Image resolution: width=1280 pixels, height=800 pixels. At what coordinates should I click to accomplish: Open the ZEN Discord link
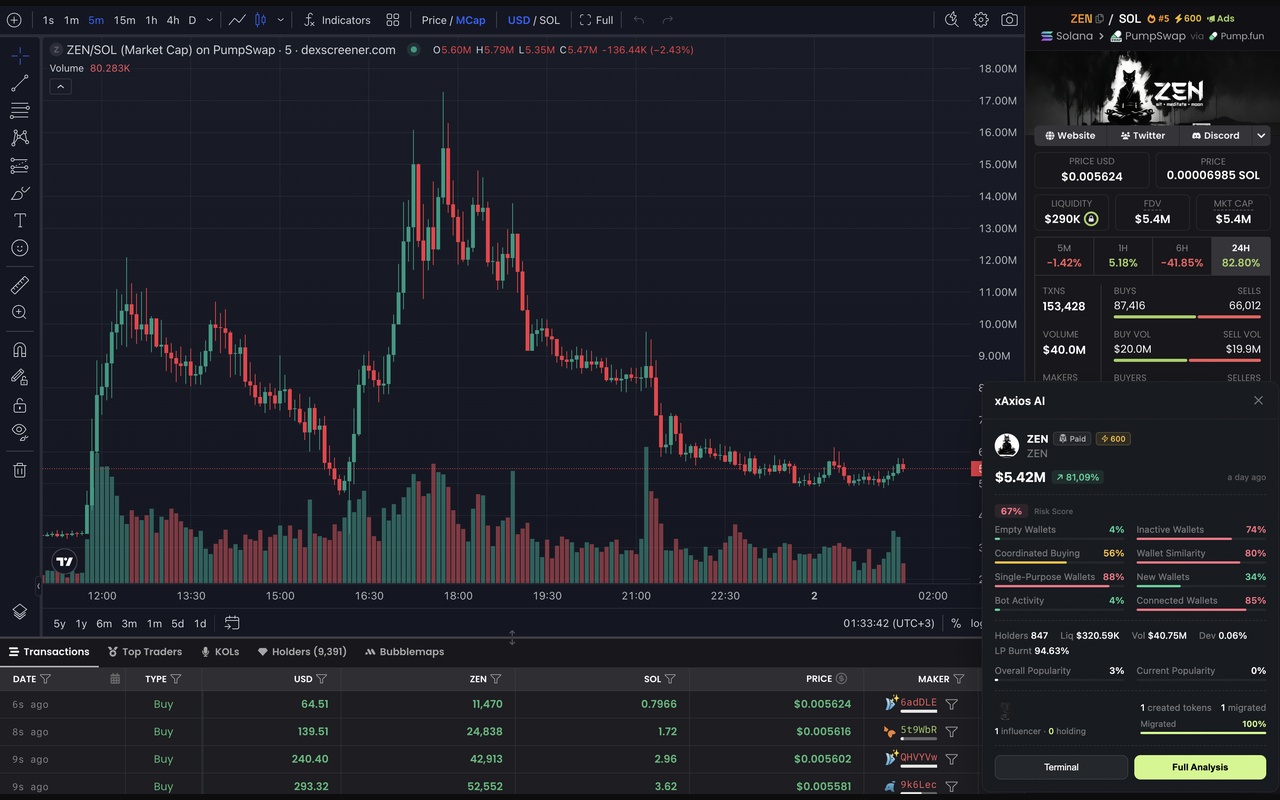1215,135
